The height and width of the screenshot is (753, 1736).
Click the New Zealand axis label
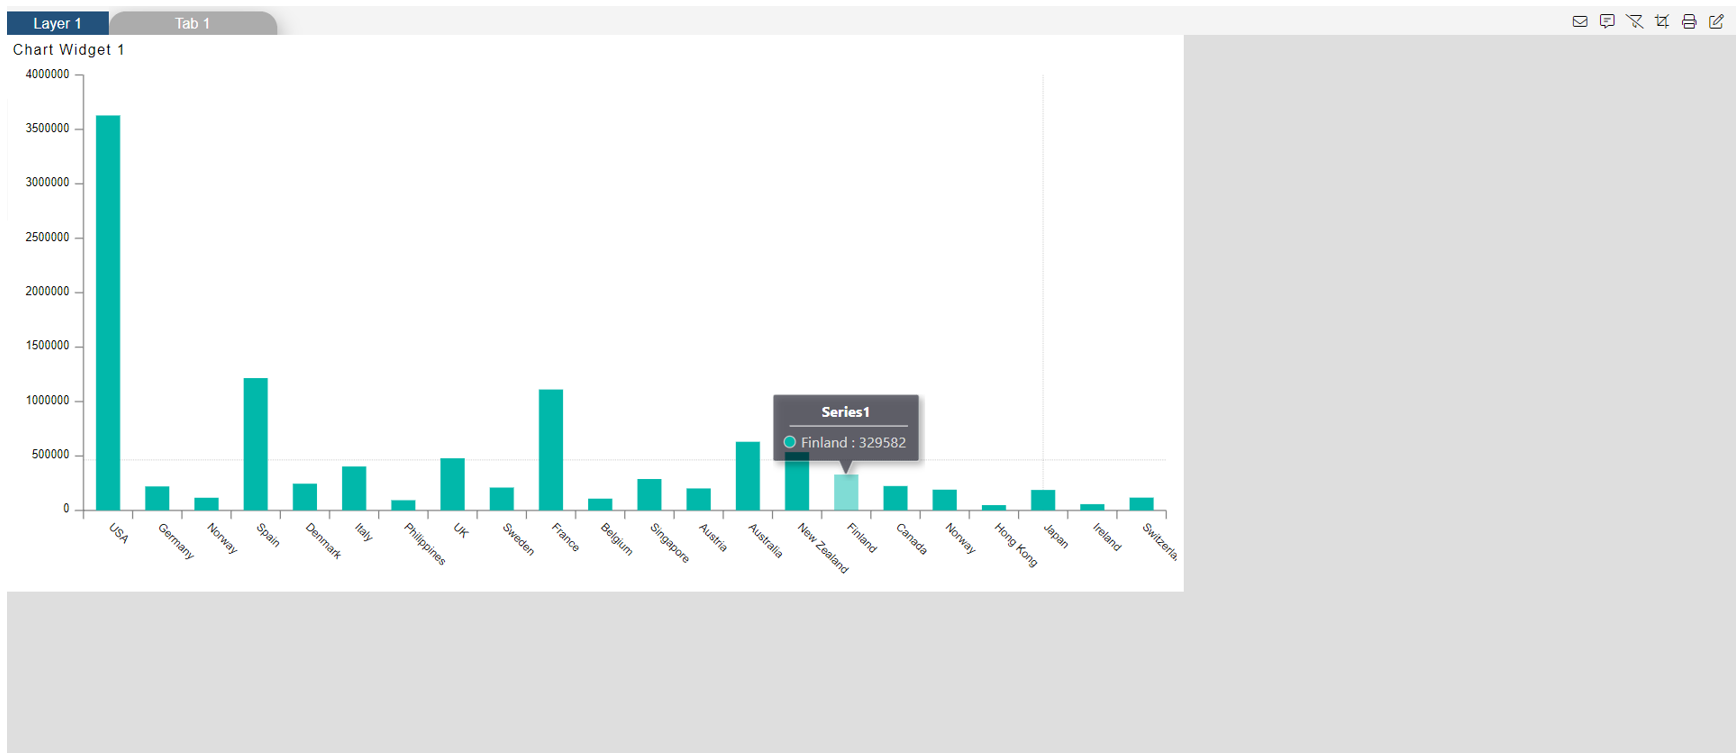tap(823, 548)
